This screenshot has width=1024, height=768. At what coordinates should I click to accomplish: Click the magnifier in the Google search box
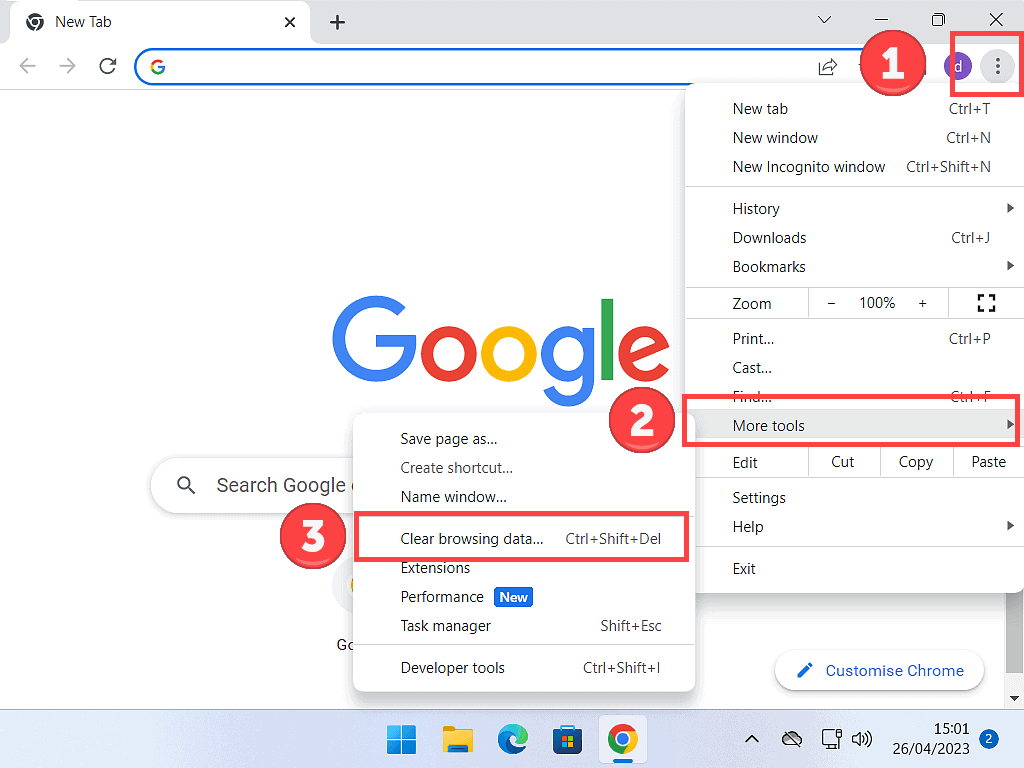pos(185,485)
